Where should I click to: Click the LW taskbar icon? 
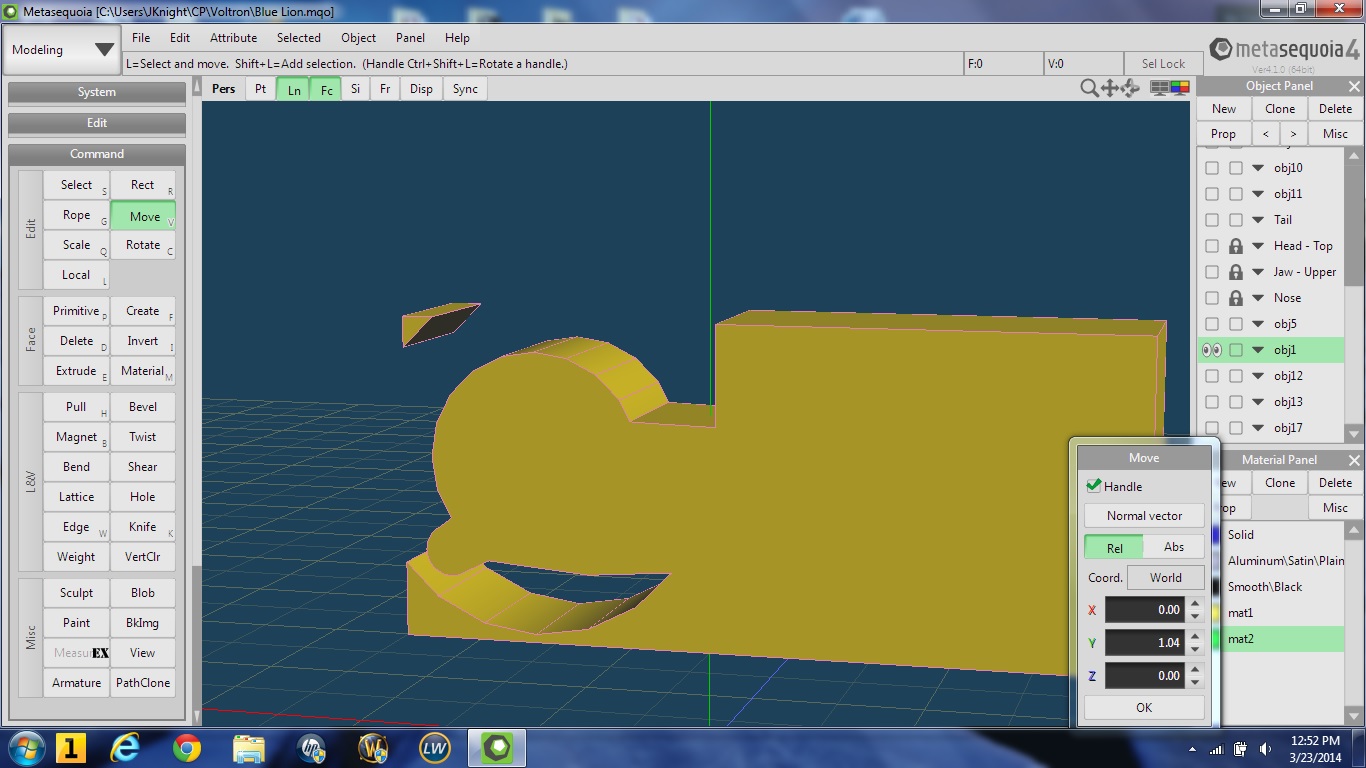coord(435,747)
